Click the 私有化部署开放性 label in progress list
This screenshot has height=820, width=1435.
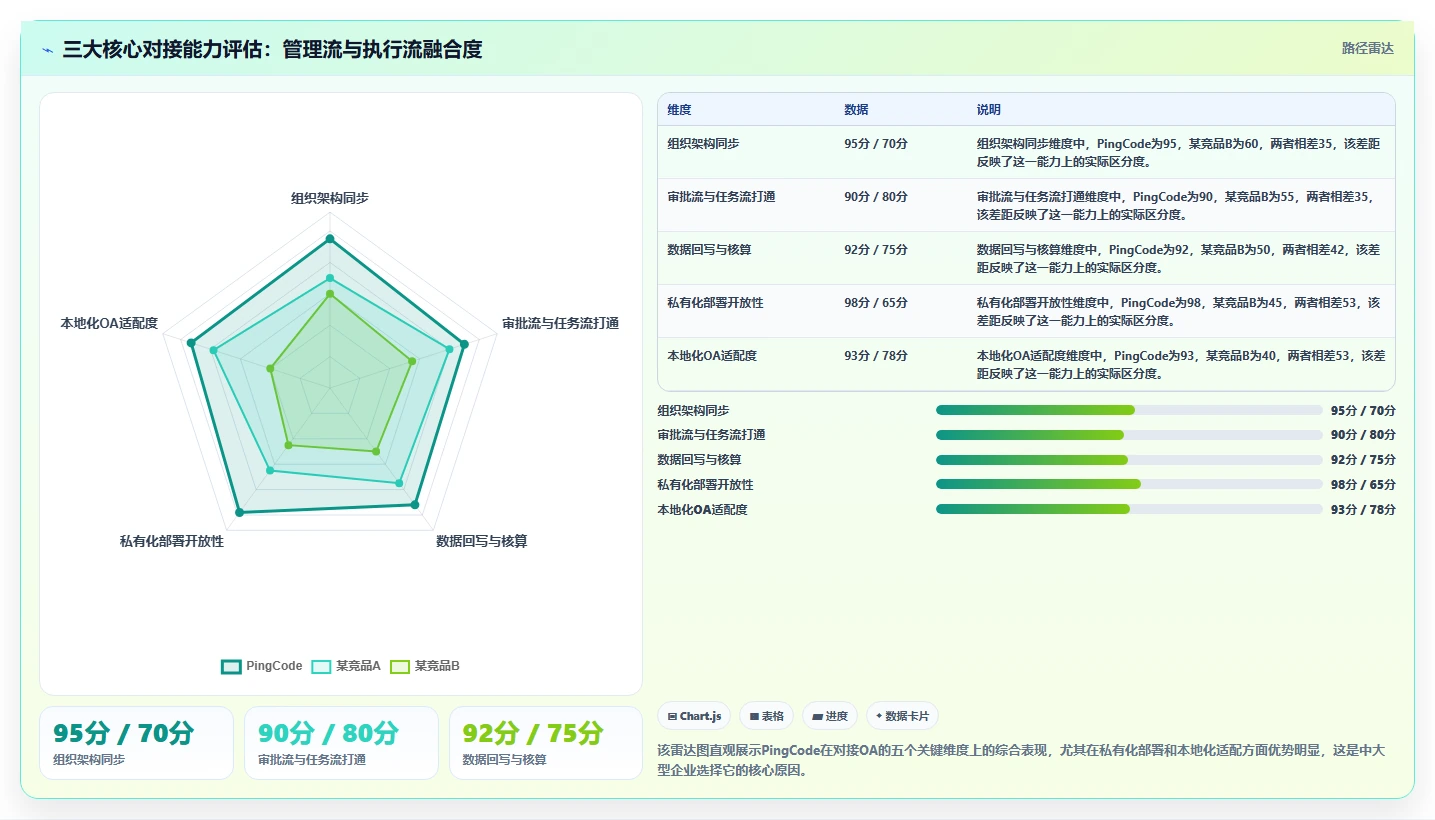point(705,484)
